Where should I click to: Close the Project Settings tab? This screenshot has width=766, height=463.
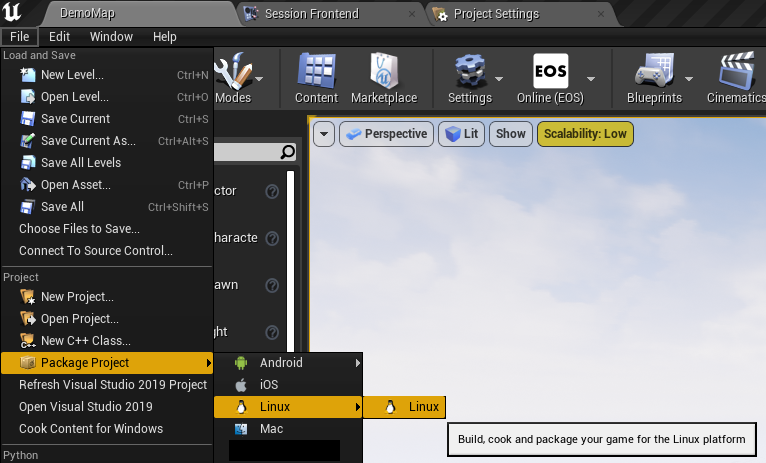[601, 14]
